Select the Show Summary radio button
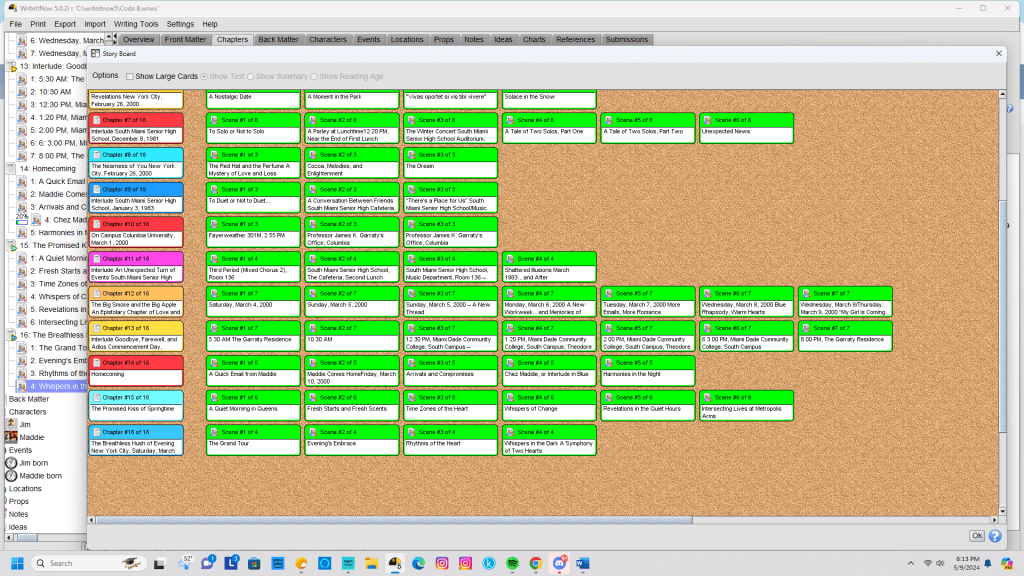Viewport: 1024px width, 576px height. (x=252, y=76)
